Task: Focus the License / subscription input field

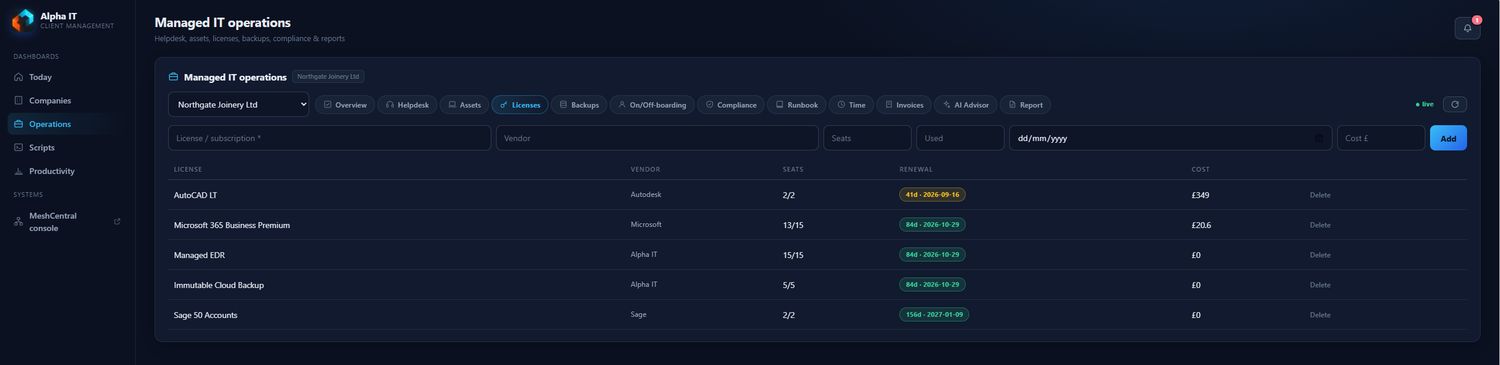Action: tap(329, 138)
